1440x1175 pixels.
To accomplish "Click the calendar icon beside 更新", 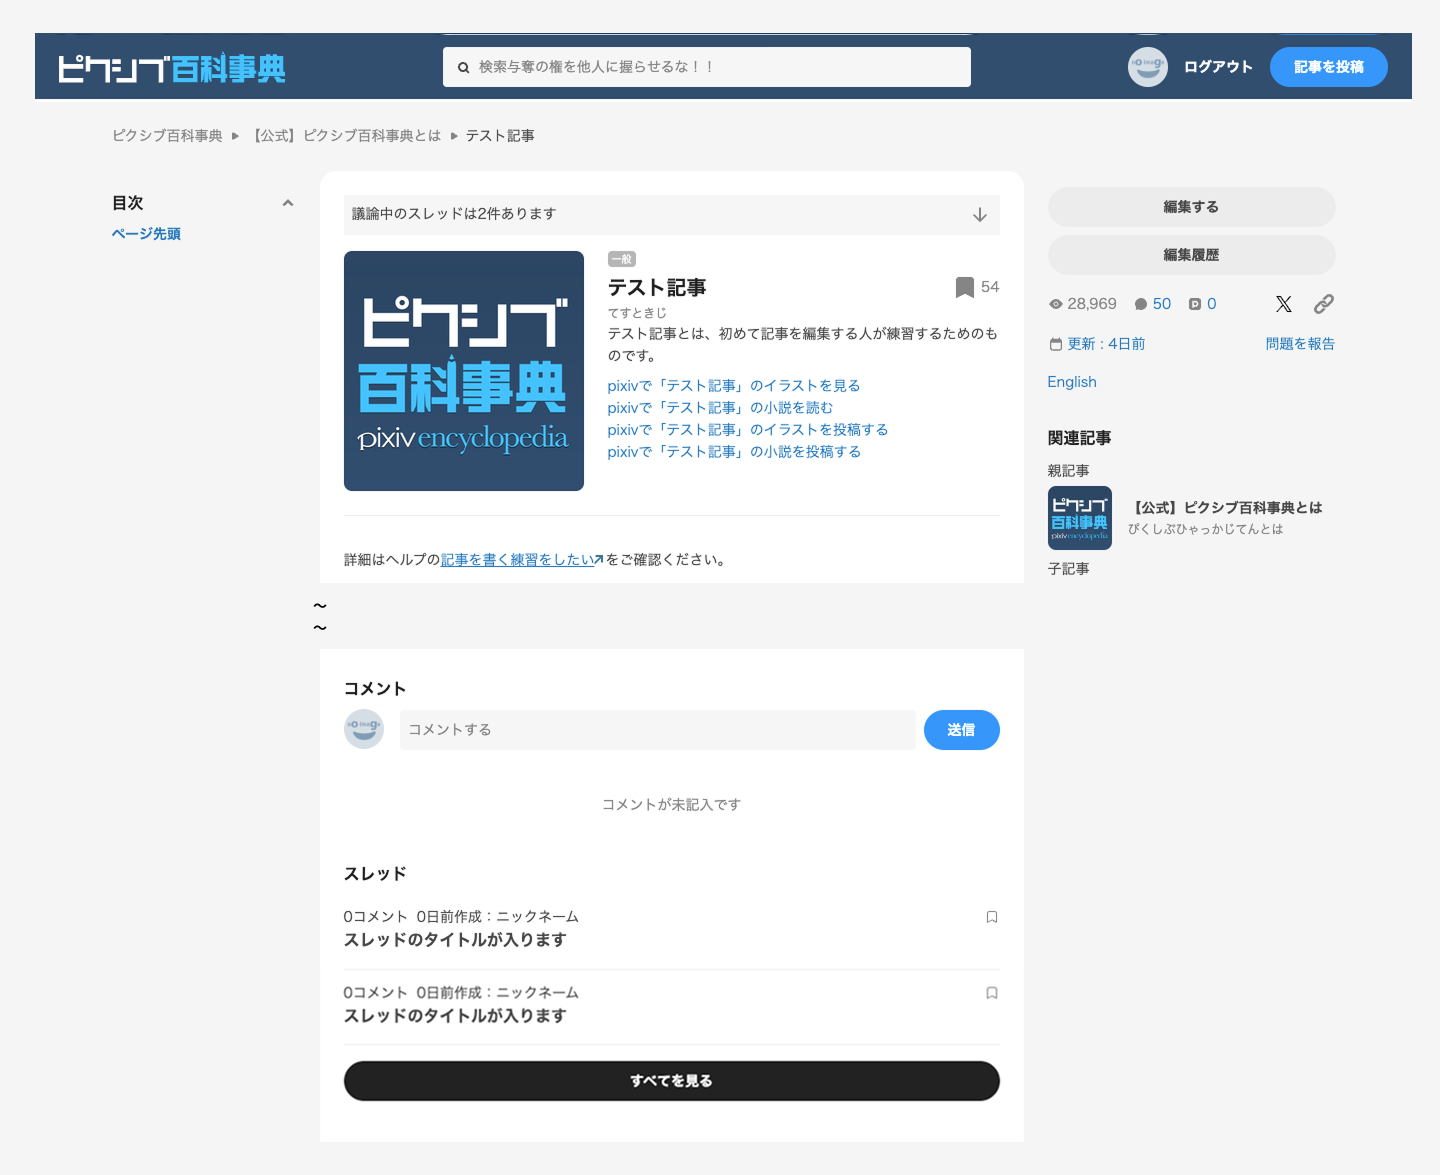I will pos(1056,344).
